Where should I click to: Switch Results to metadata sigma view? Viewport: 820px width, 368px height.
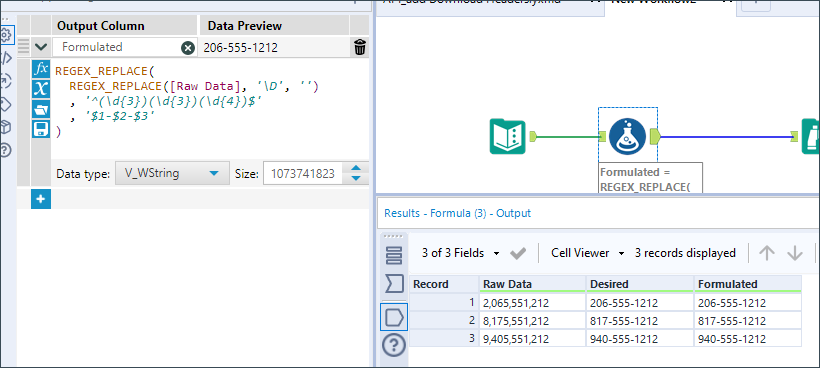point(394,284)
